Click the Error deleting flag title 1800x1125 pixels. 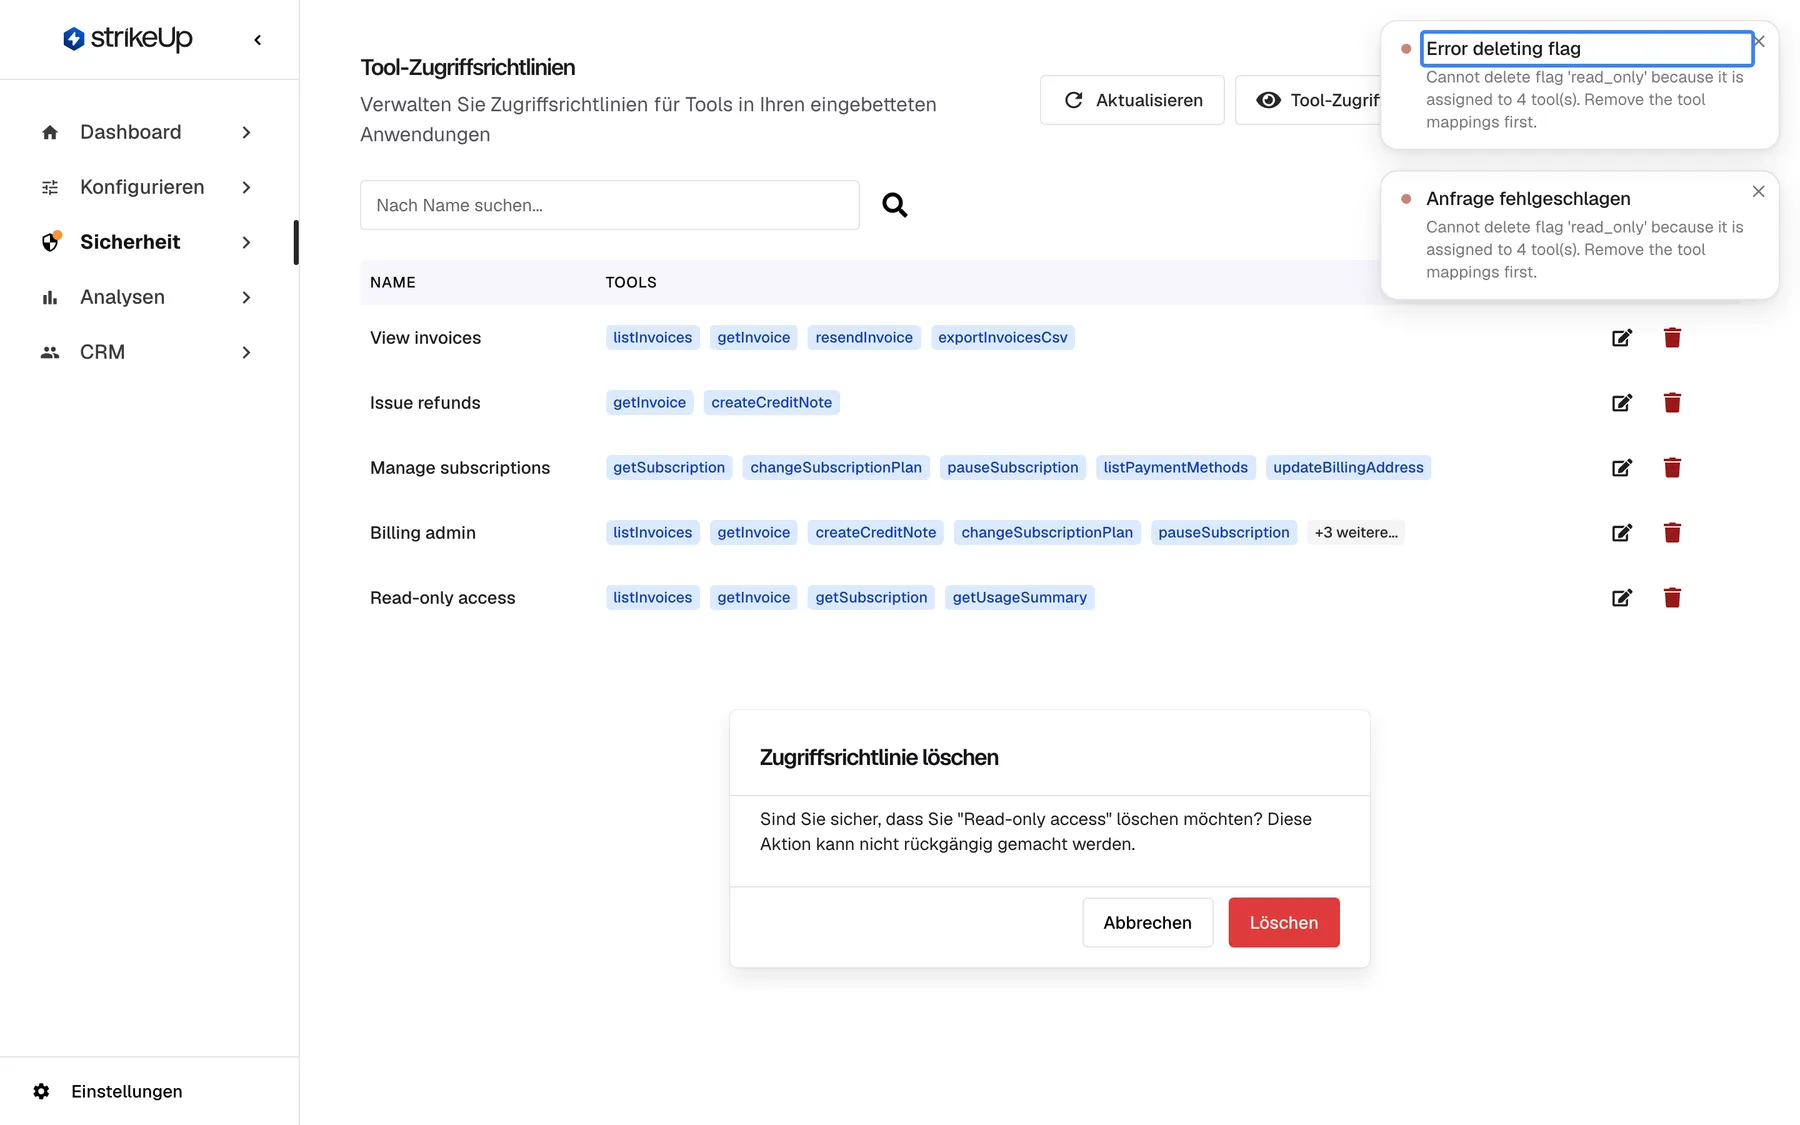tap(1503, 49)
